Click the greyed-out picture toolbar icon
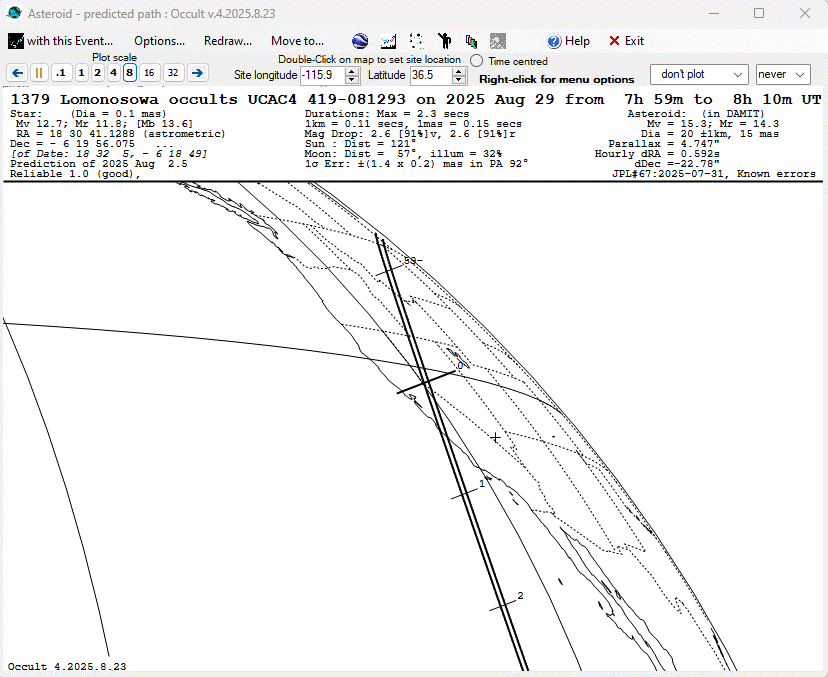Screen dimensions: 828x677 coord(497,41)
